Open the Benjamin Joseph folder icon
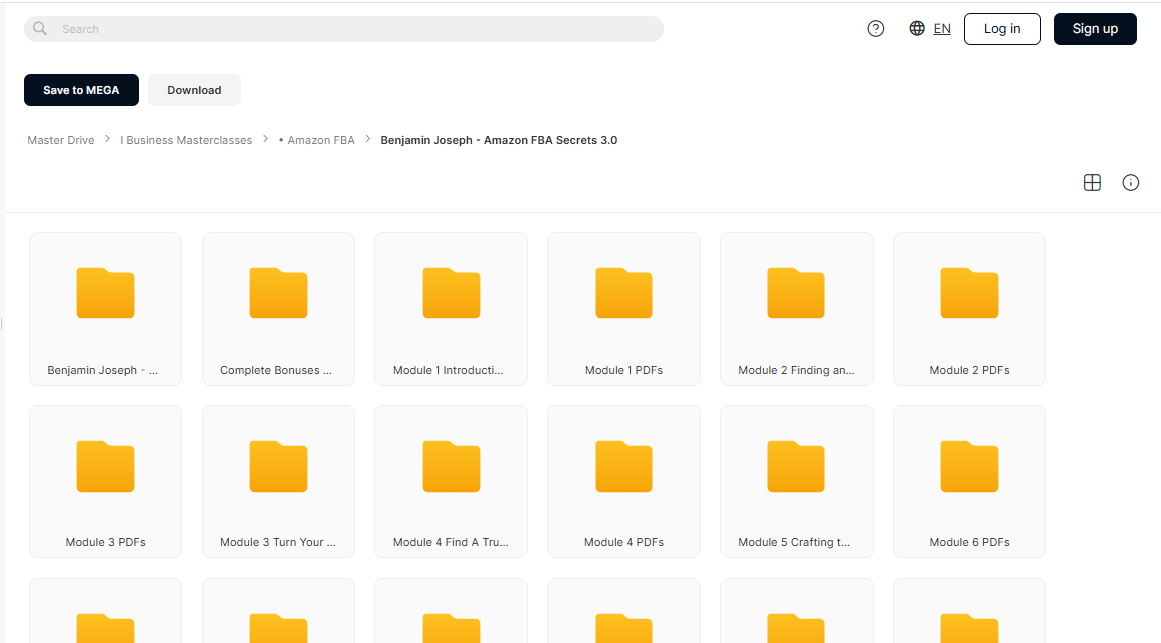This screenshot has width=1161, height=643. (x=105, y=293)
